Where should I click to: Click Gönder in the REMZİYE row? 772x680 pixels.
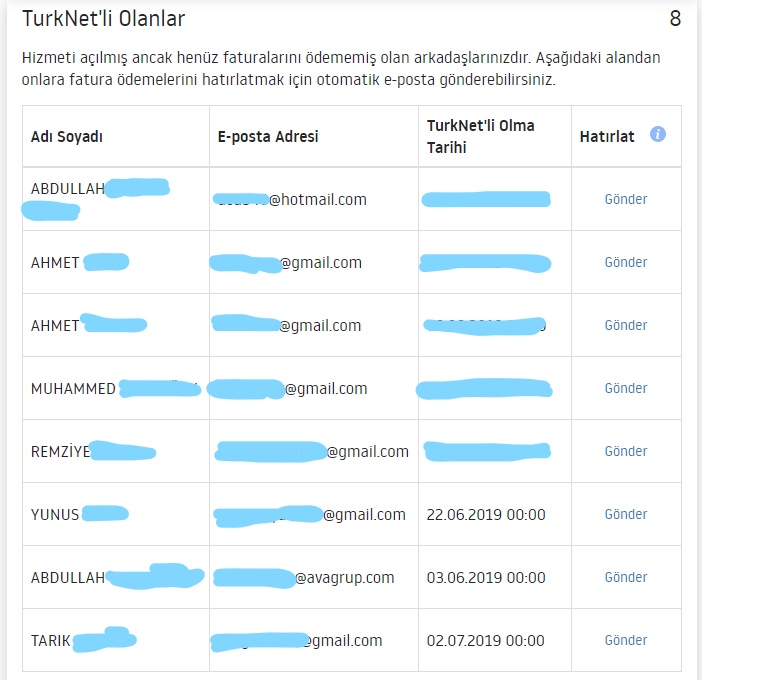tap(626, 451)
